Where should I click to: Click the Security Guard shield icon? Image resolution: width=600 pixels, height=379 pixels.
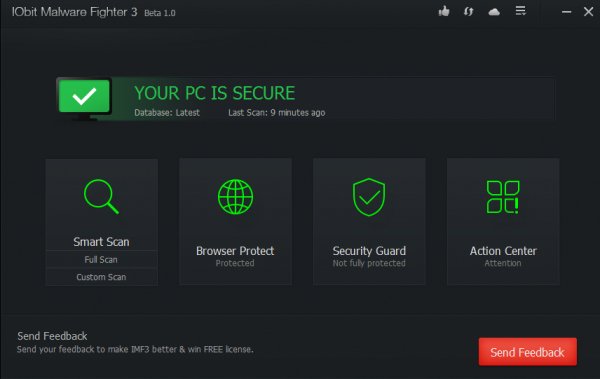(x=369, y=197)
